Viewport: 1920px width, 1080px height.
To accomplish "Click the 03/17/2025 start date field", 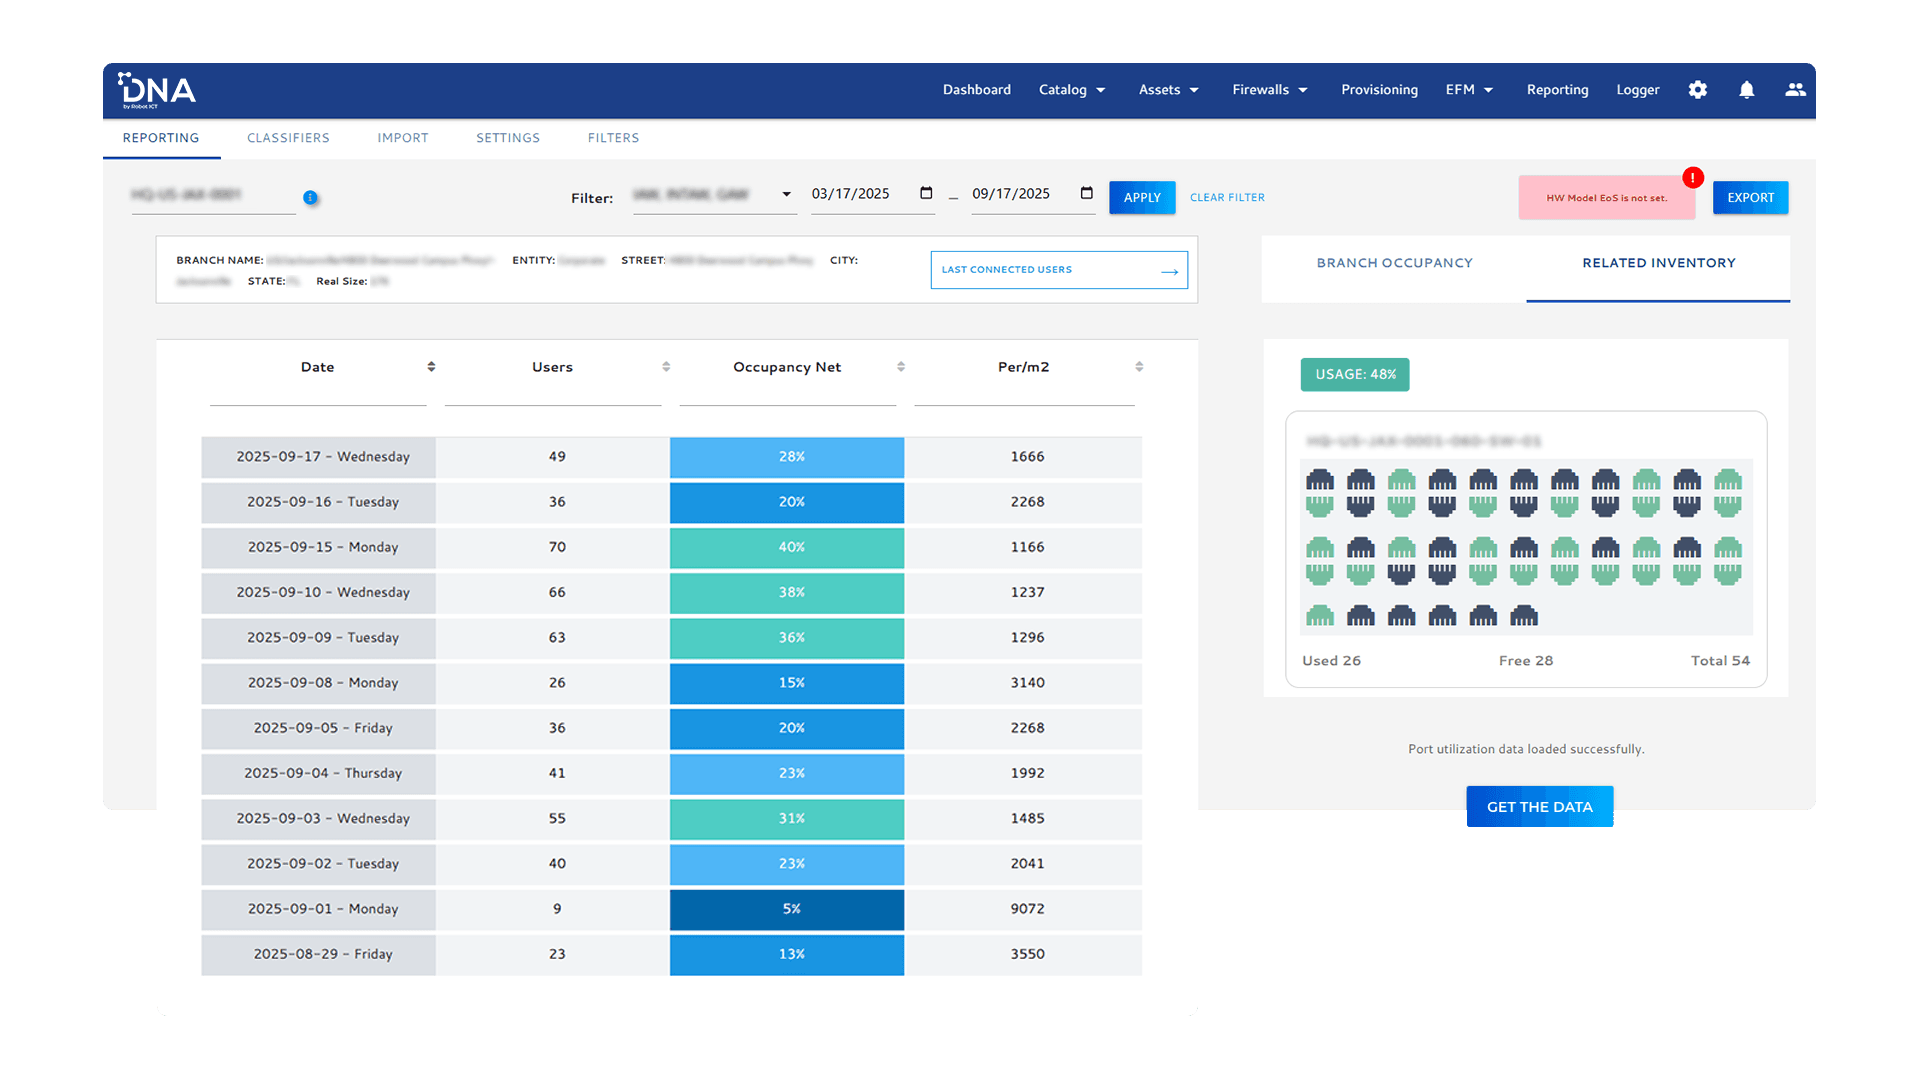I will 872,194.
